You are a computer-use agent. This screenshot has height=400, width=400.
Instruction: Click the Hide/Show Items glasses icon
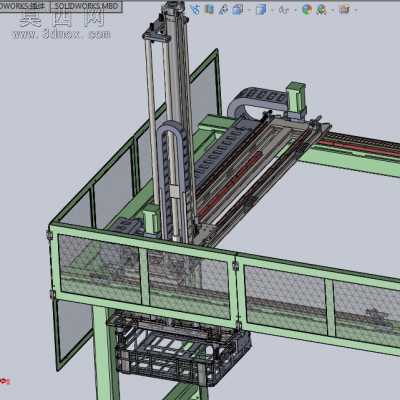[x=284, y=10]
